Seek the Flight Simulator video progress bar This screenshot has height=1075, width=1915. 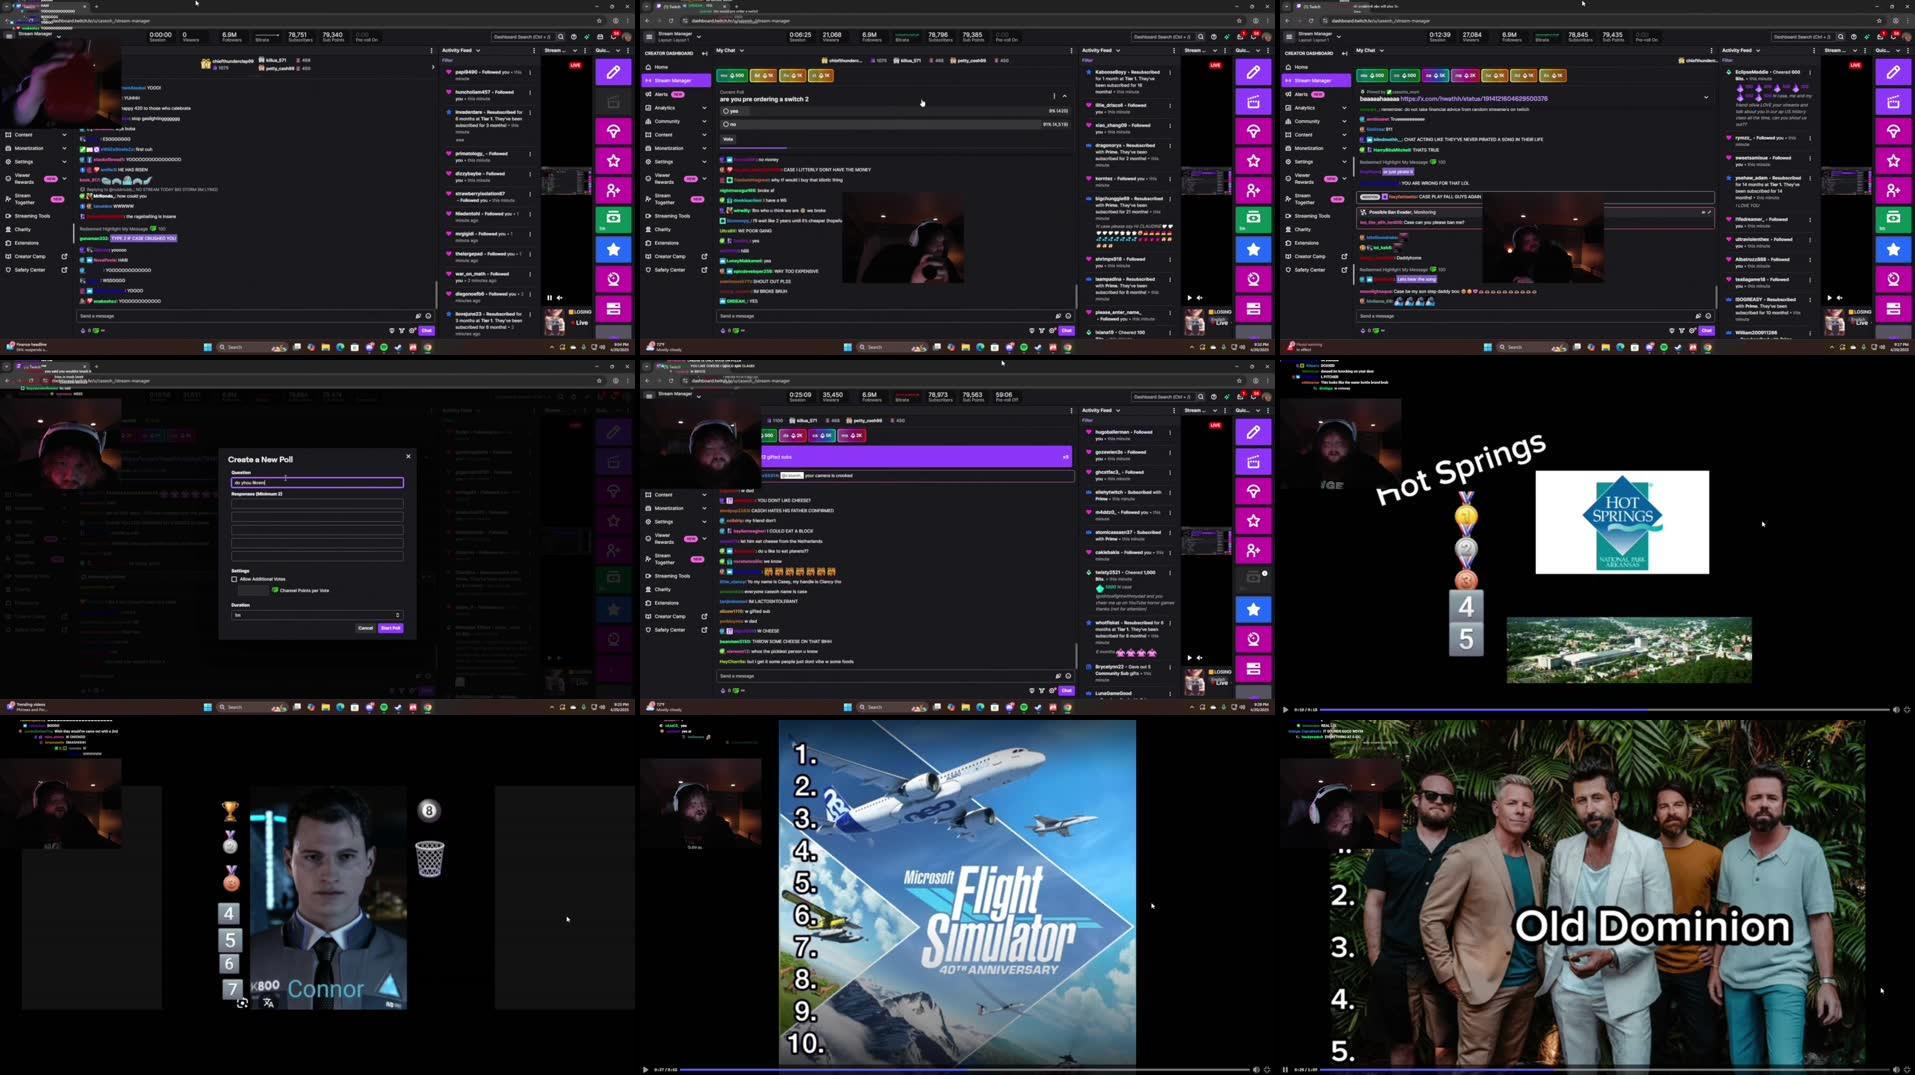pos(965,1069)
